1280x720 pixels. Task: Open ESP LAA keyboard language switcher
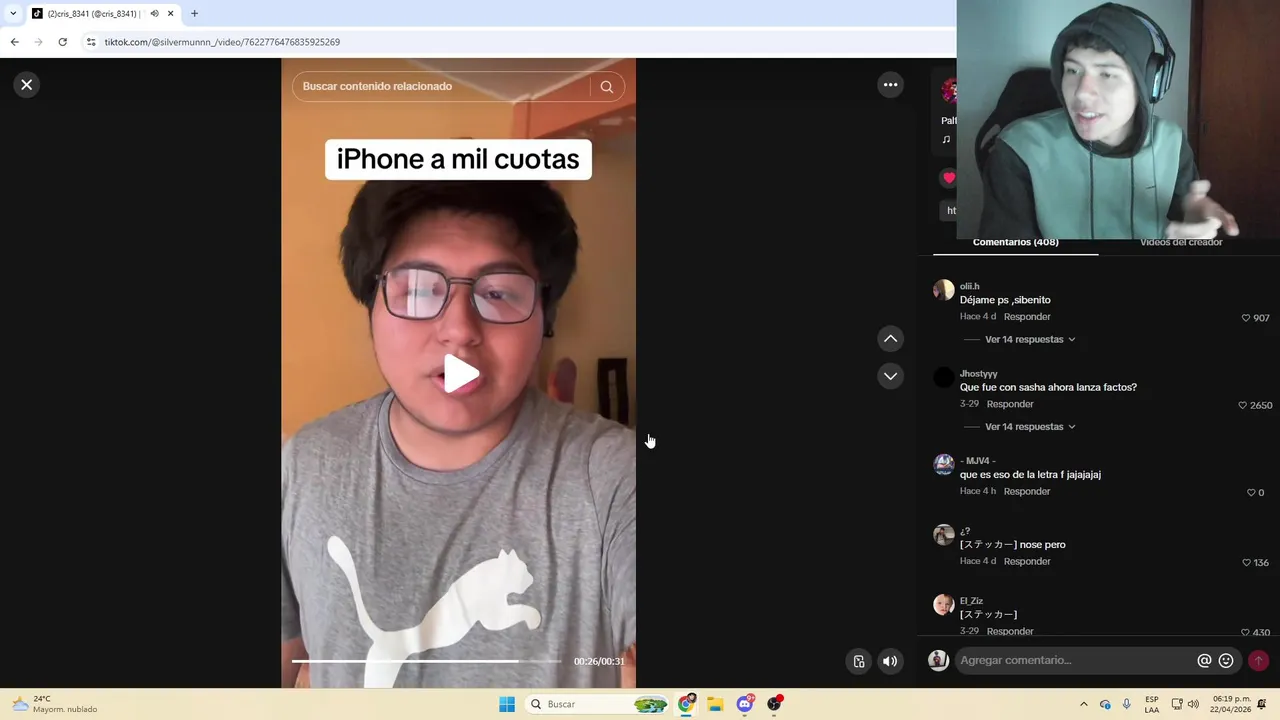click(x=1152, y=704)
